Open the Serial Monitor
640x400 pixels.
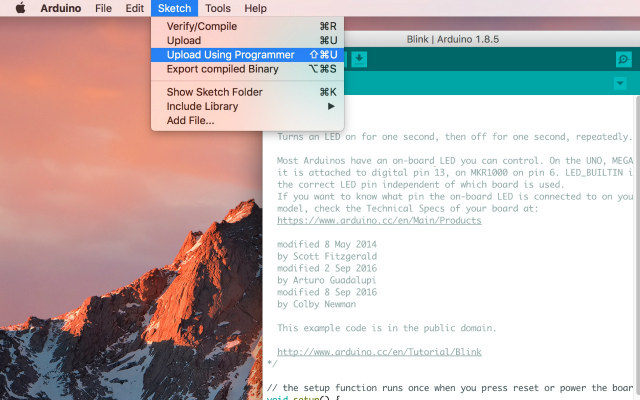pyautogui.click(x=623, y=60)
